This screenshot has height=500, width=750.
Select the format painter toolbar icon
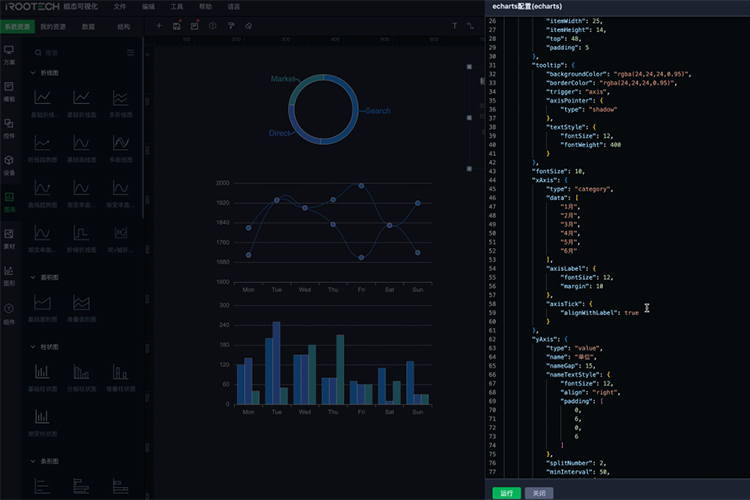tap(230, 25)
